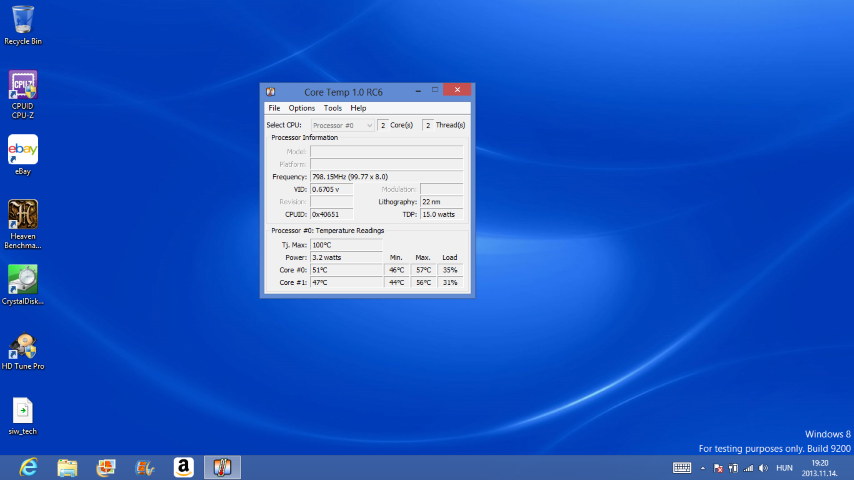The width and height of the screenshot is (854, 480).
Task: Click the Frequency value field
Action: pos(386,177)
